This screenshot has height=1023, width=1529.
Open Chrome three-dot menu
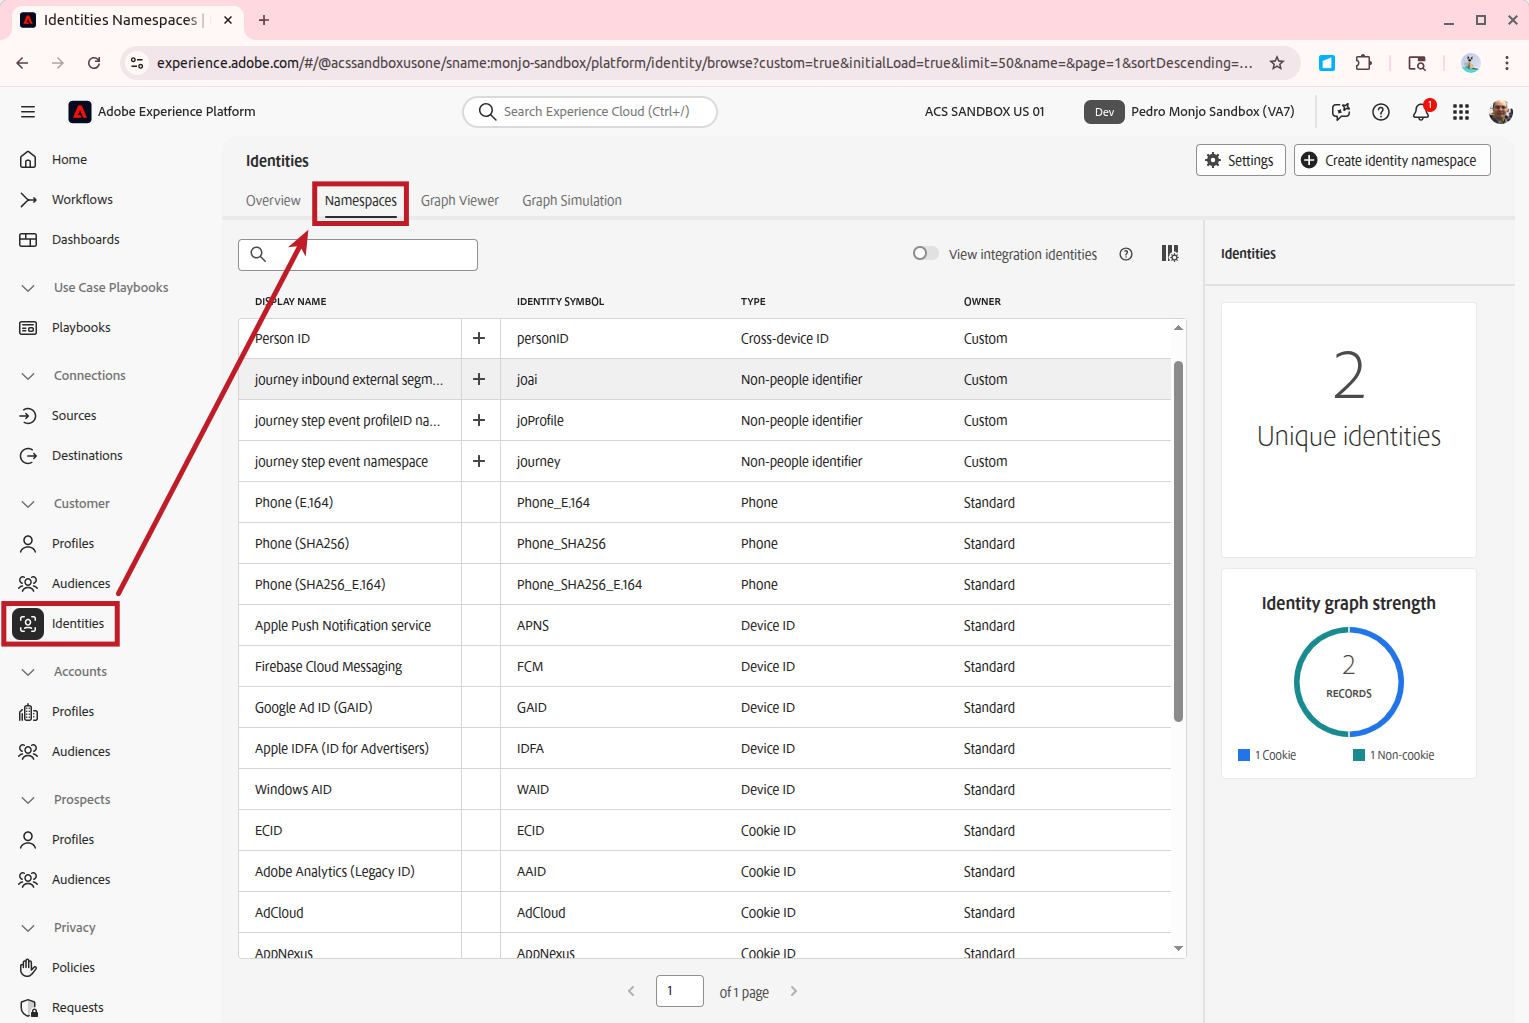(x=1507, y=63)
